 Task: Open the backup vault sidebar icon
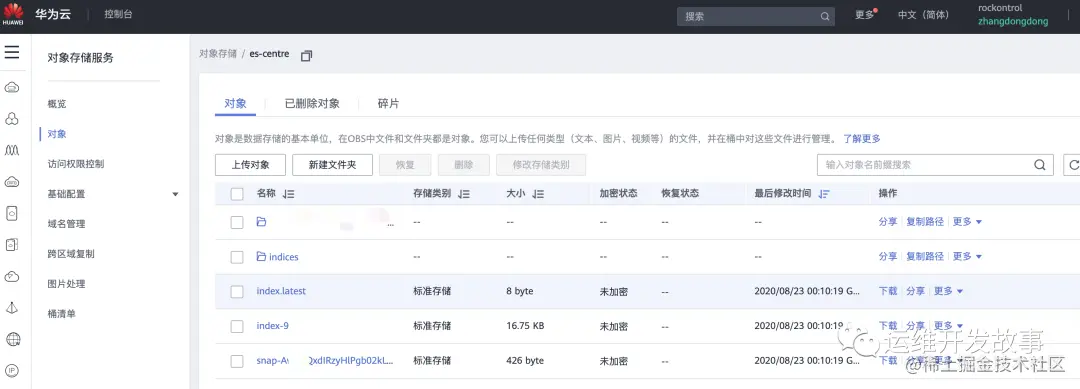pyautogui.click(x=12, y=244)
